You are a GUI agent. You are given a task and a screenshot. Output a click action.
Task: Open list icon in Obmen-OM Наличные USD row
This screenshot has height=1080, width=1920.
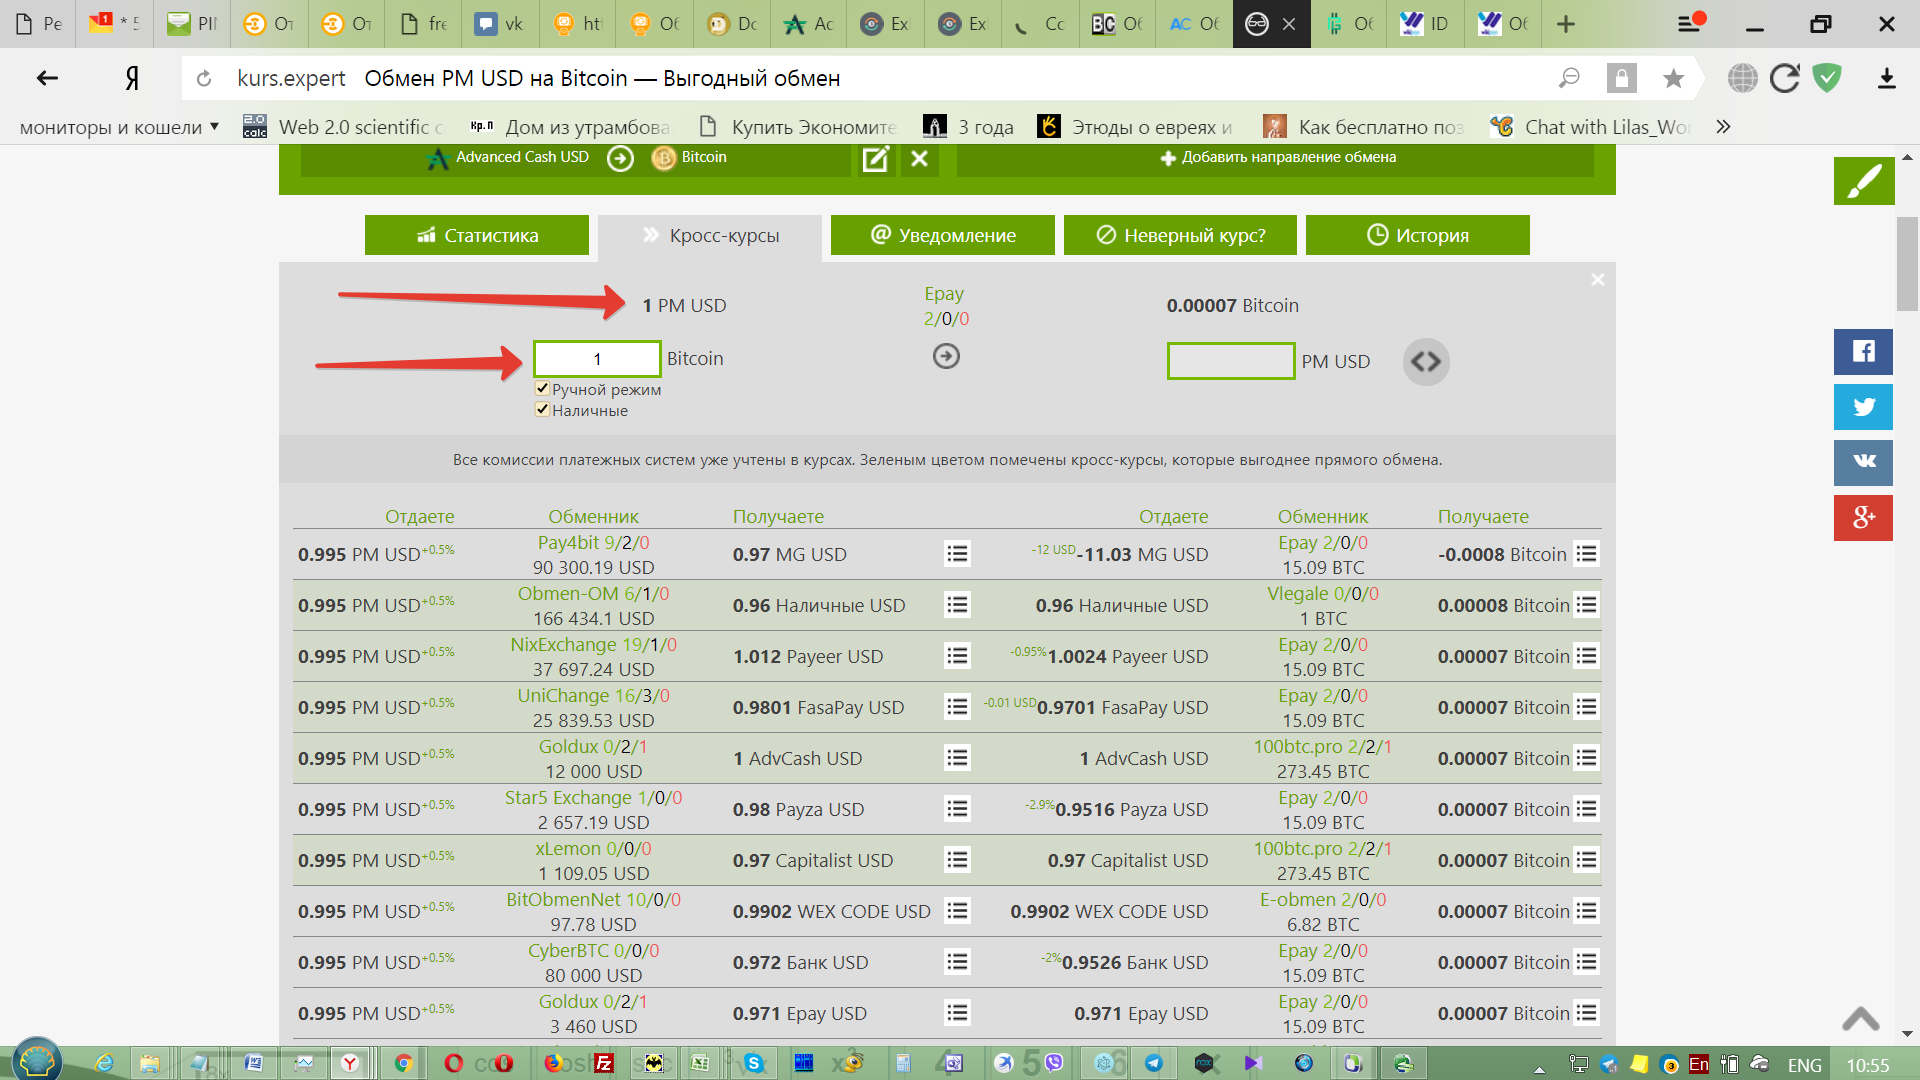957,604
